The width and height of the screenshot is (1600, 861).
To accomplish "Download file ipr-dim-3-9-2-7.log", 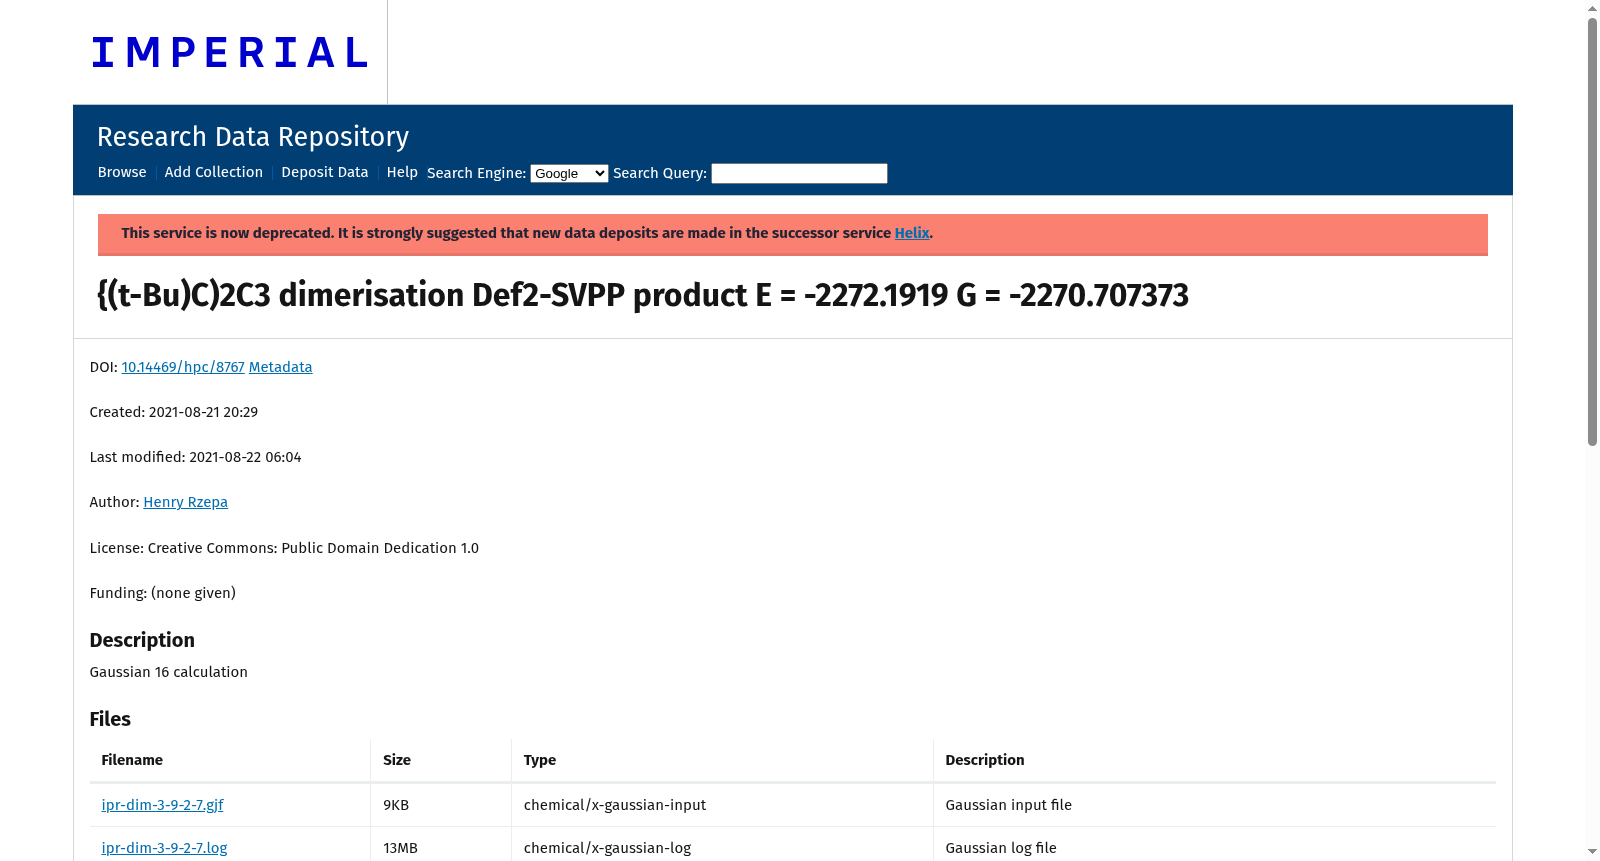I will 164,848.
